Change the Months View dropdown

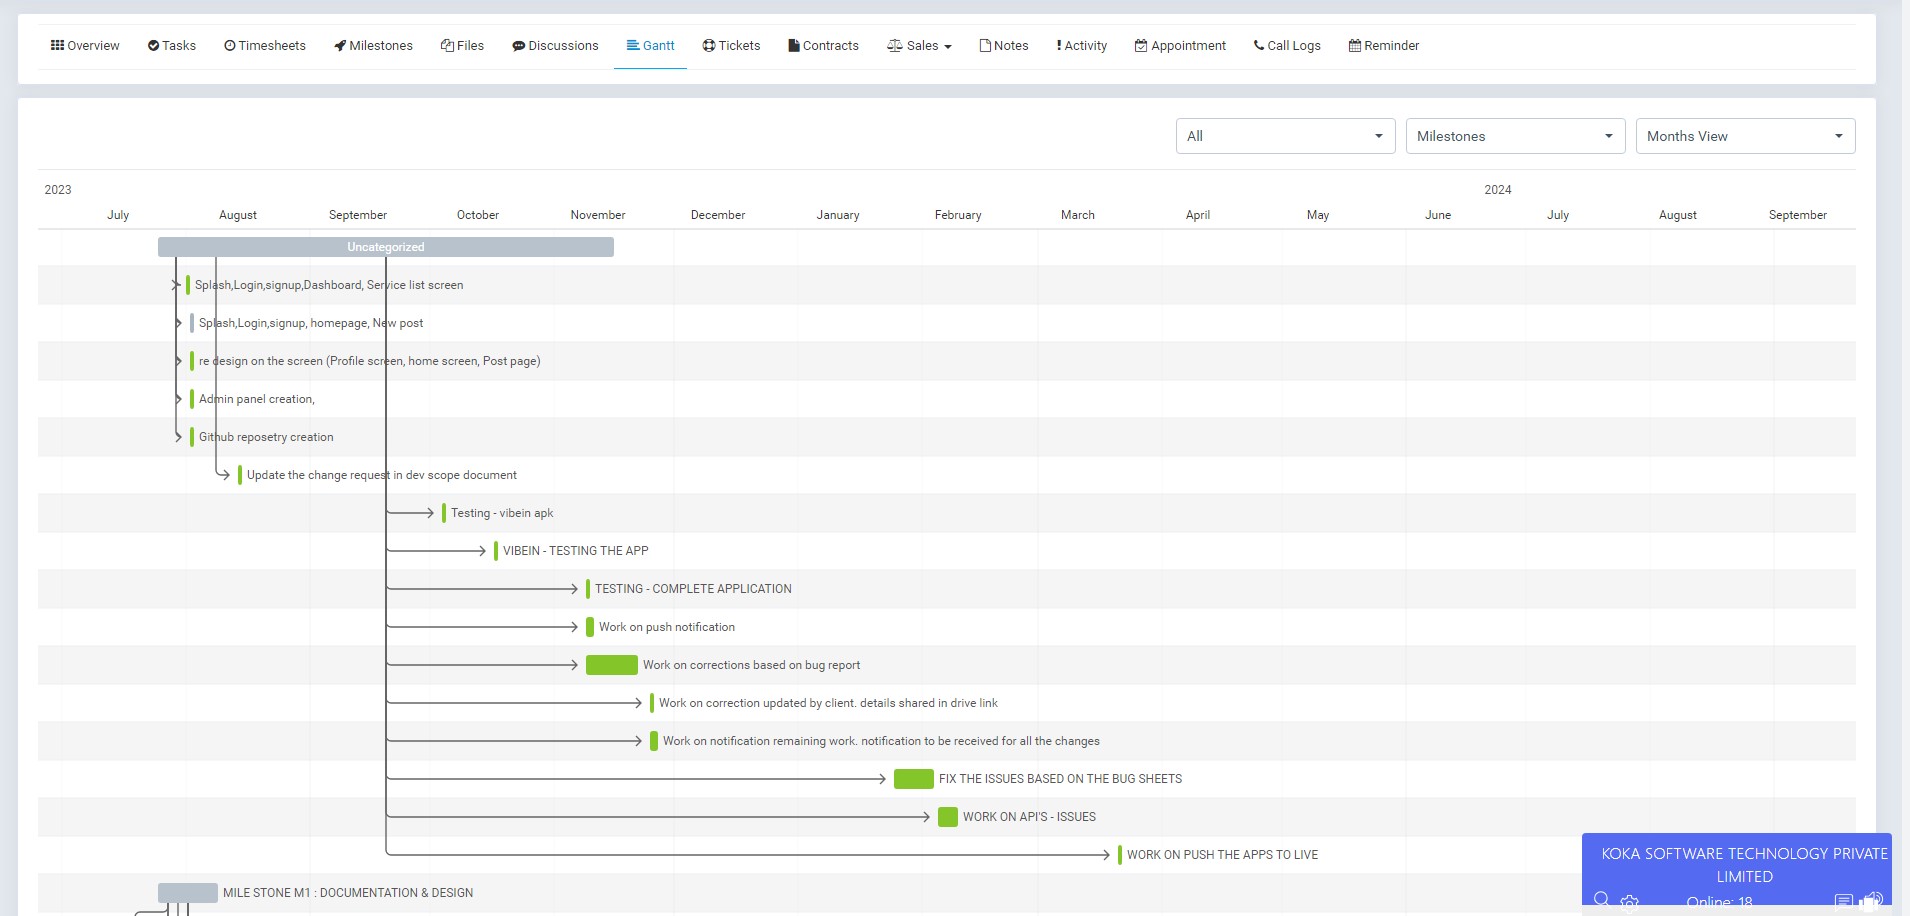point(1745,136)
